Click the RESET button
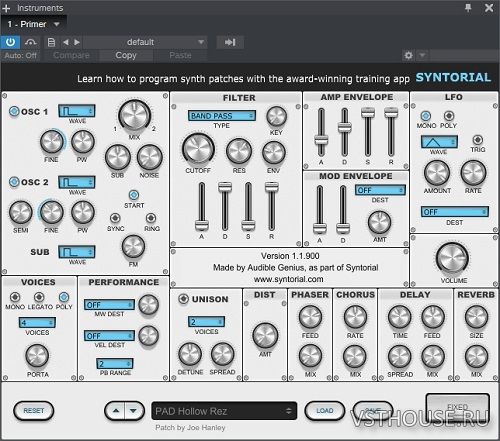This screenshot has width=500, height=441. [33, 411]
